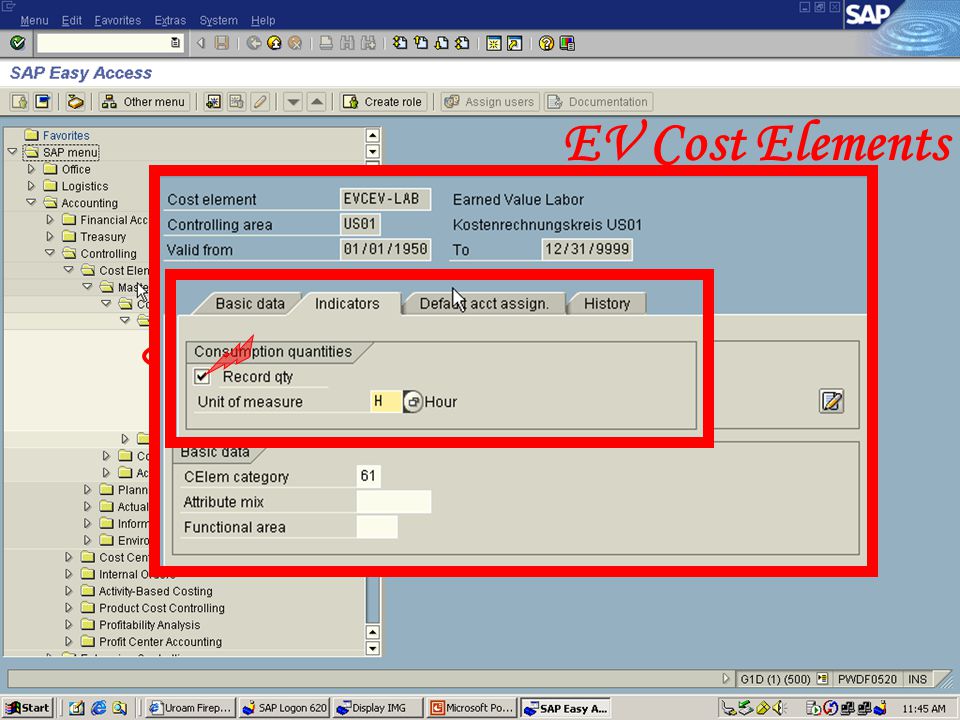The width and height of the screenshot is (960, 720).
Task: Click the Customize Local Layout icon
Action: (x=567, y=43)
